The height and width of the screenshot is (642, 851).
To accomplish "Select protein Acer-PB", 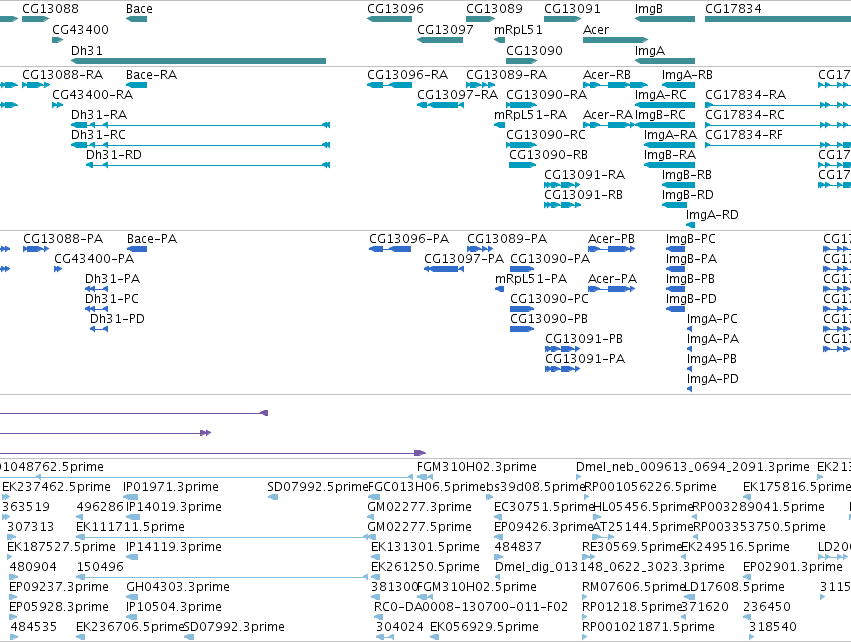I will point(612,249).
